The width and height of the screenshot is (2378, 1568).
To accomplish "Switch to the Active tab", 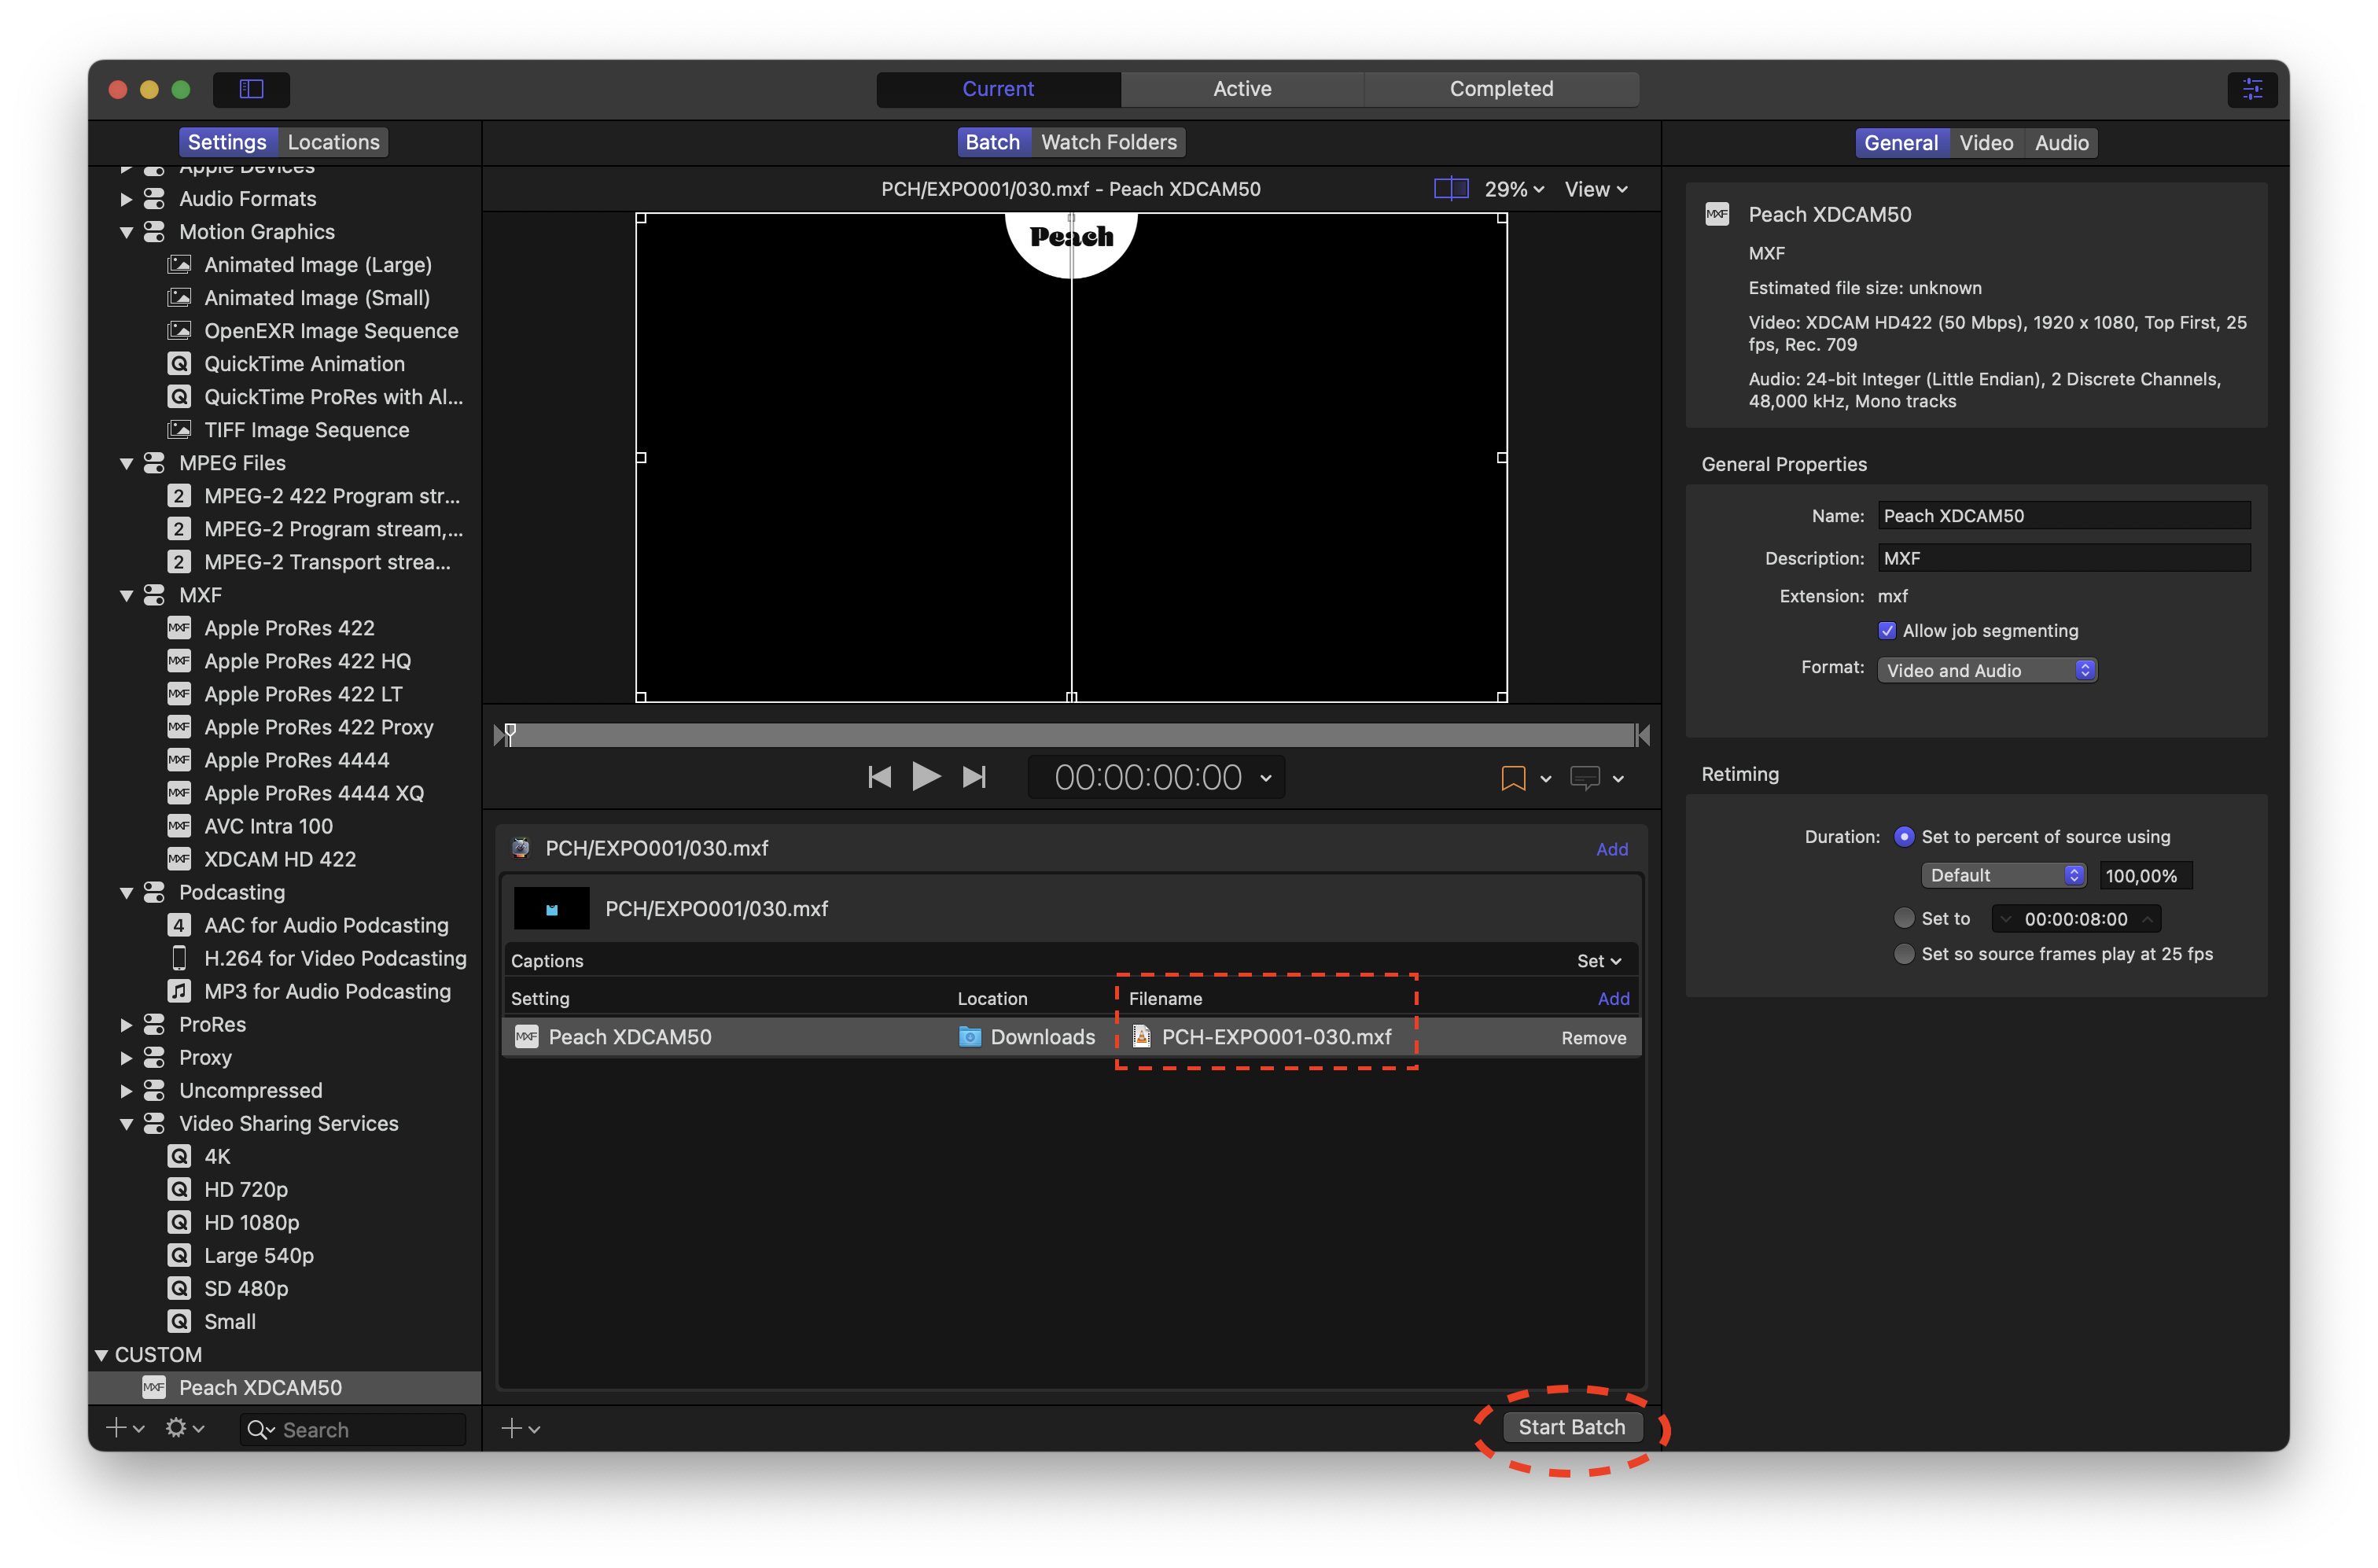I will pos(1242,89).
